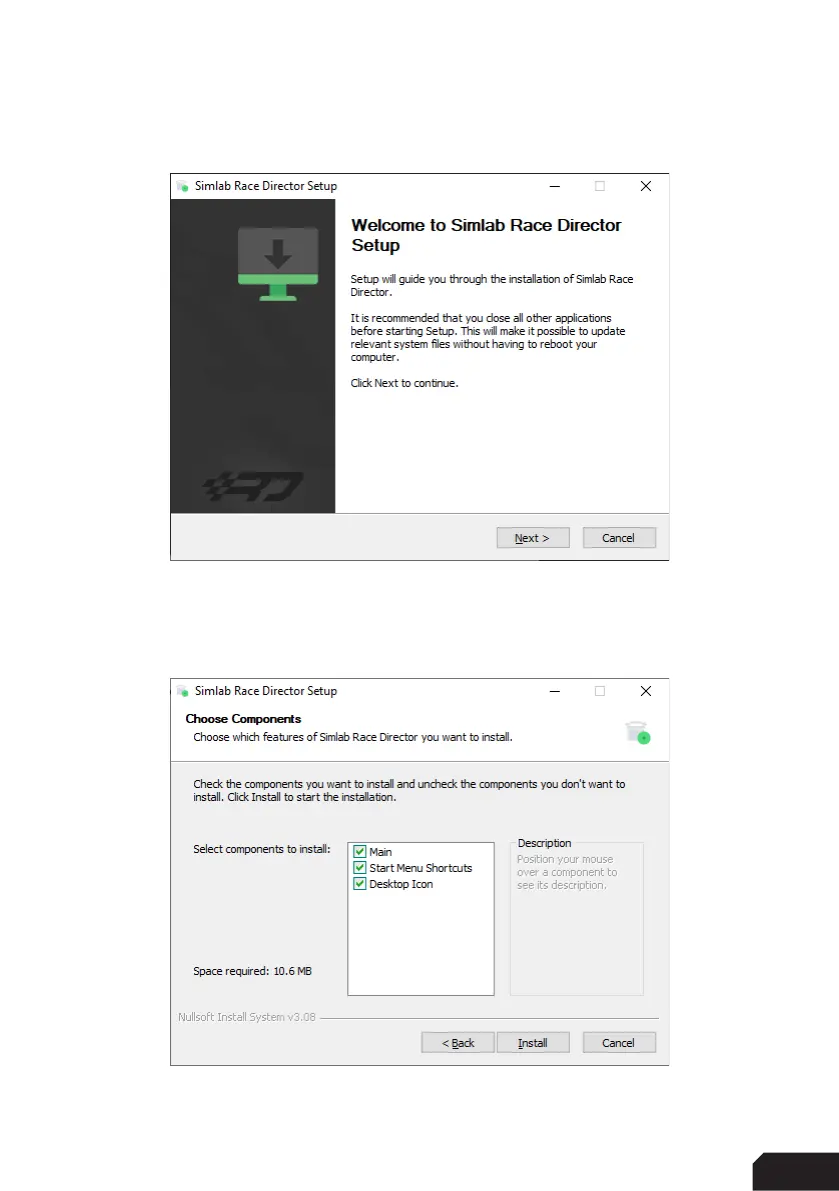Click the 'Click Next to continue.' text
The width and height of the screenshot is (839, 1191).
[x=404, y=383]
